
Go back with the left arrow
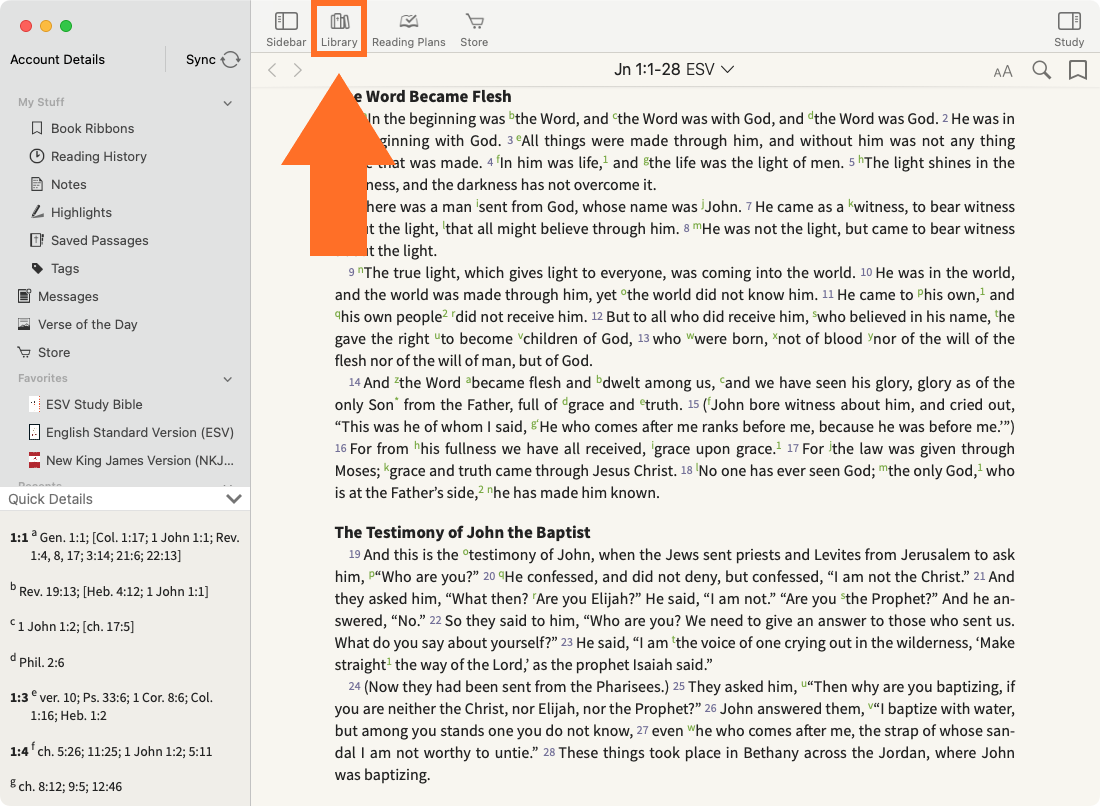pos(272,70)
